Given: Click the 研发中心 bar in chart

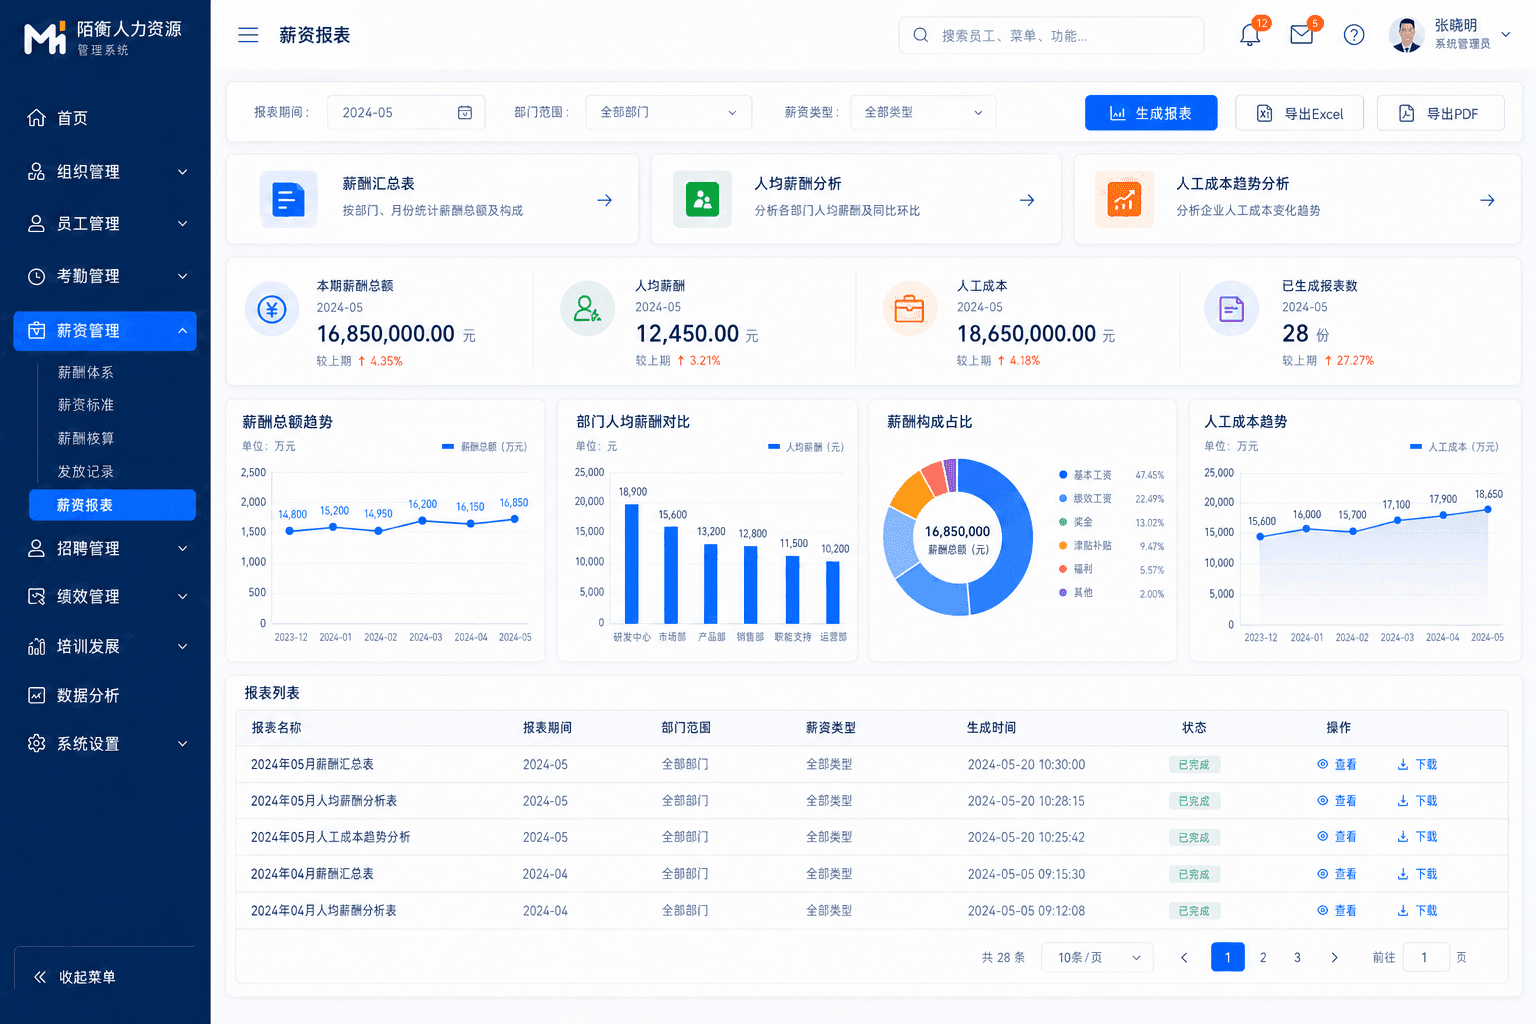Looking at the screenshot, I should [x=632, y=564].
